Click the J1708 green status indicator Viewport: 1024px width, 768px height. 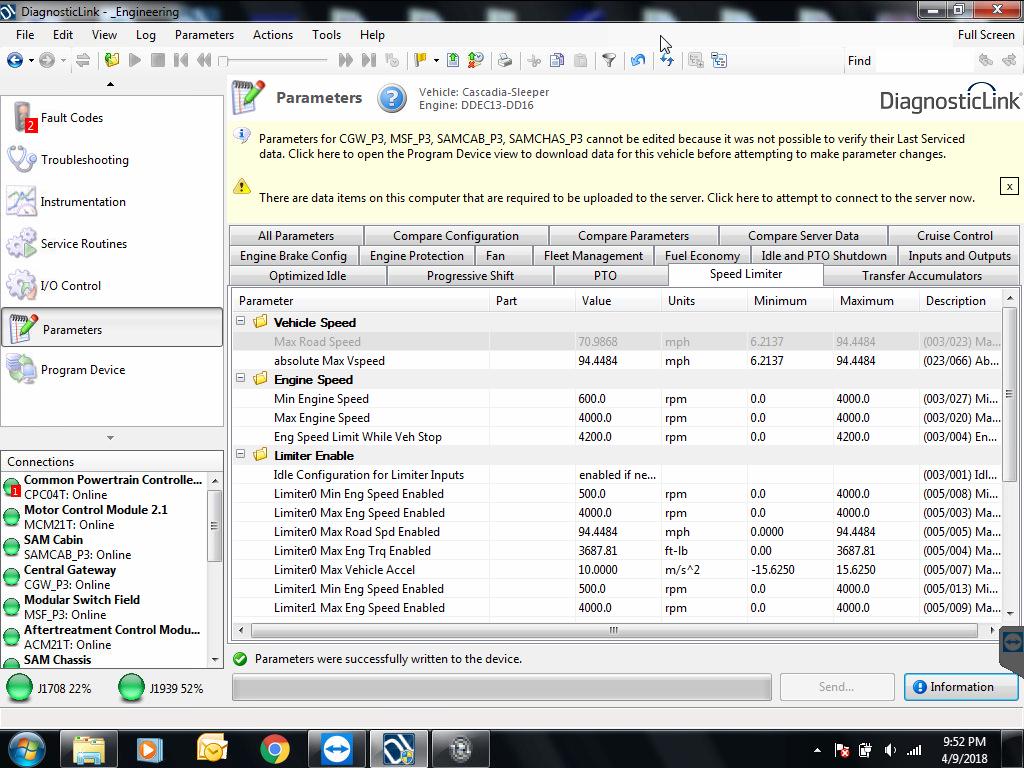pyautogui.click(x=20, y=688)
